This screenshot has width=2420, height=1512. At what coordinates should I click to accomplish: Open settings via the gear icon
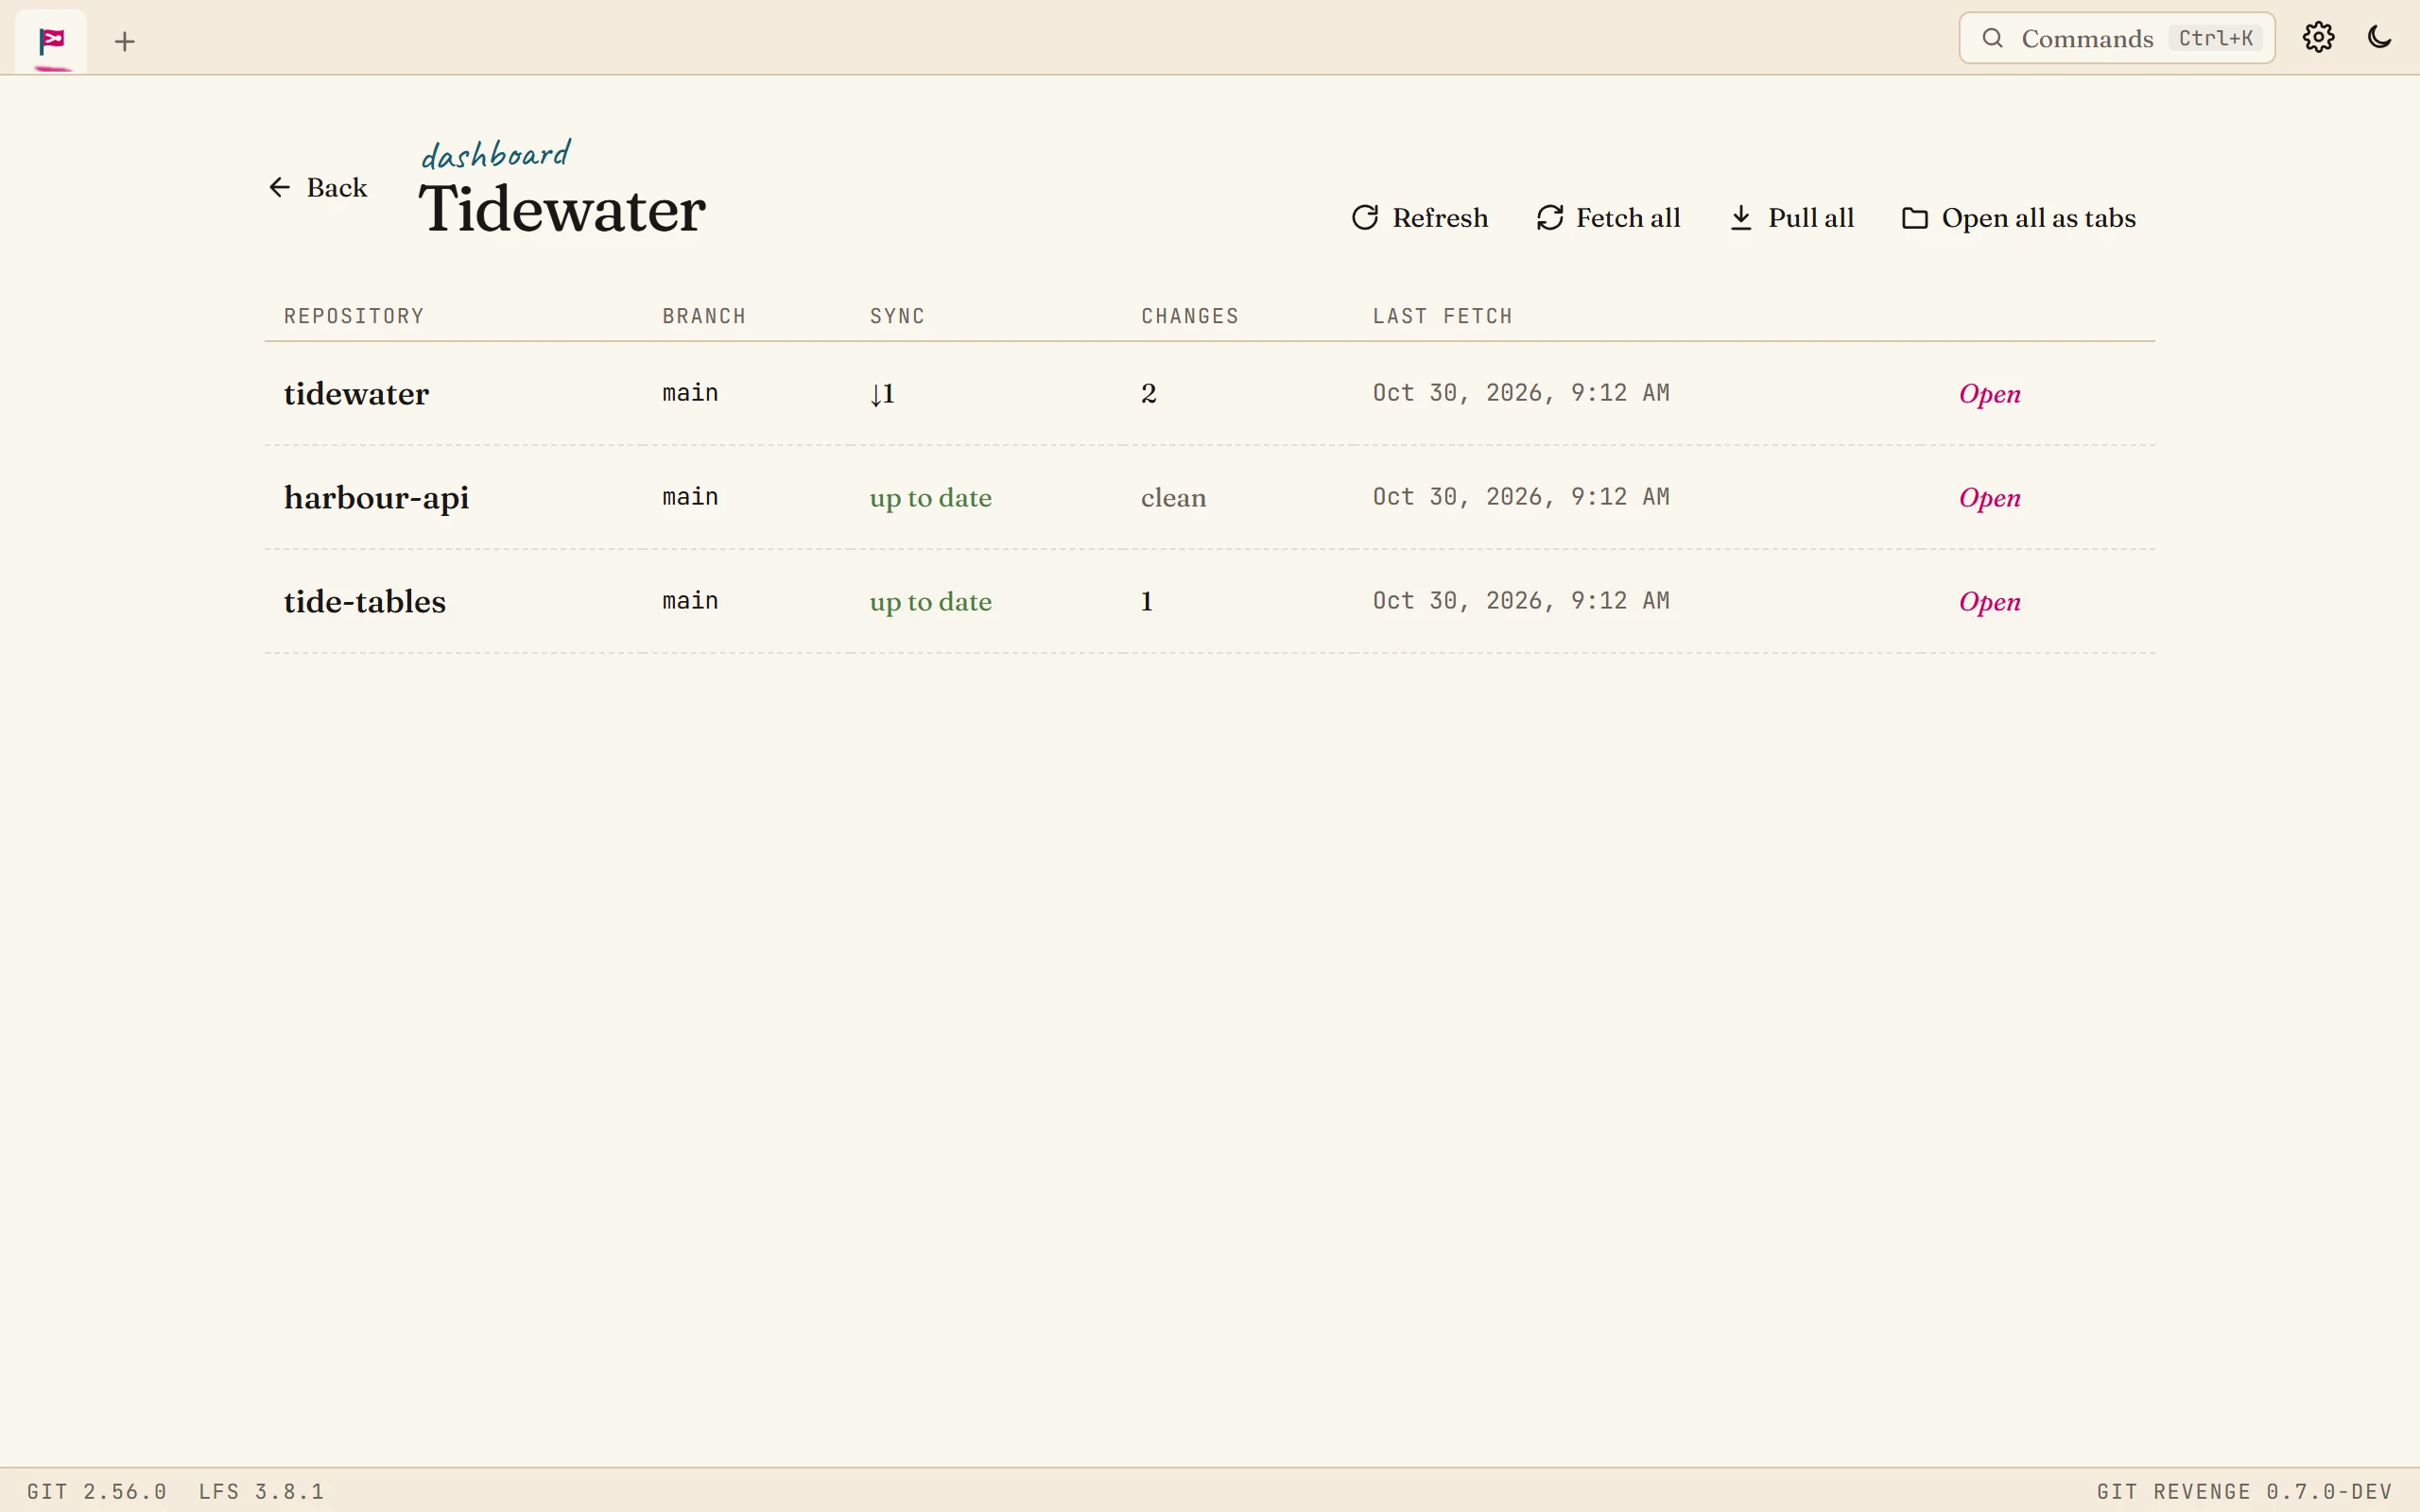coord(2318,38)
